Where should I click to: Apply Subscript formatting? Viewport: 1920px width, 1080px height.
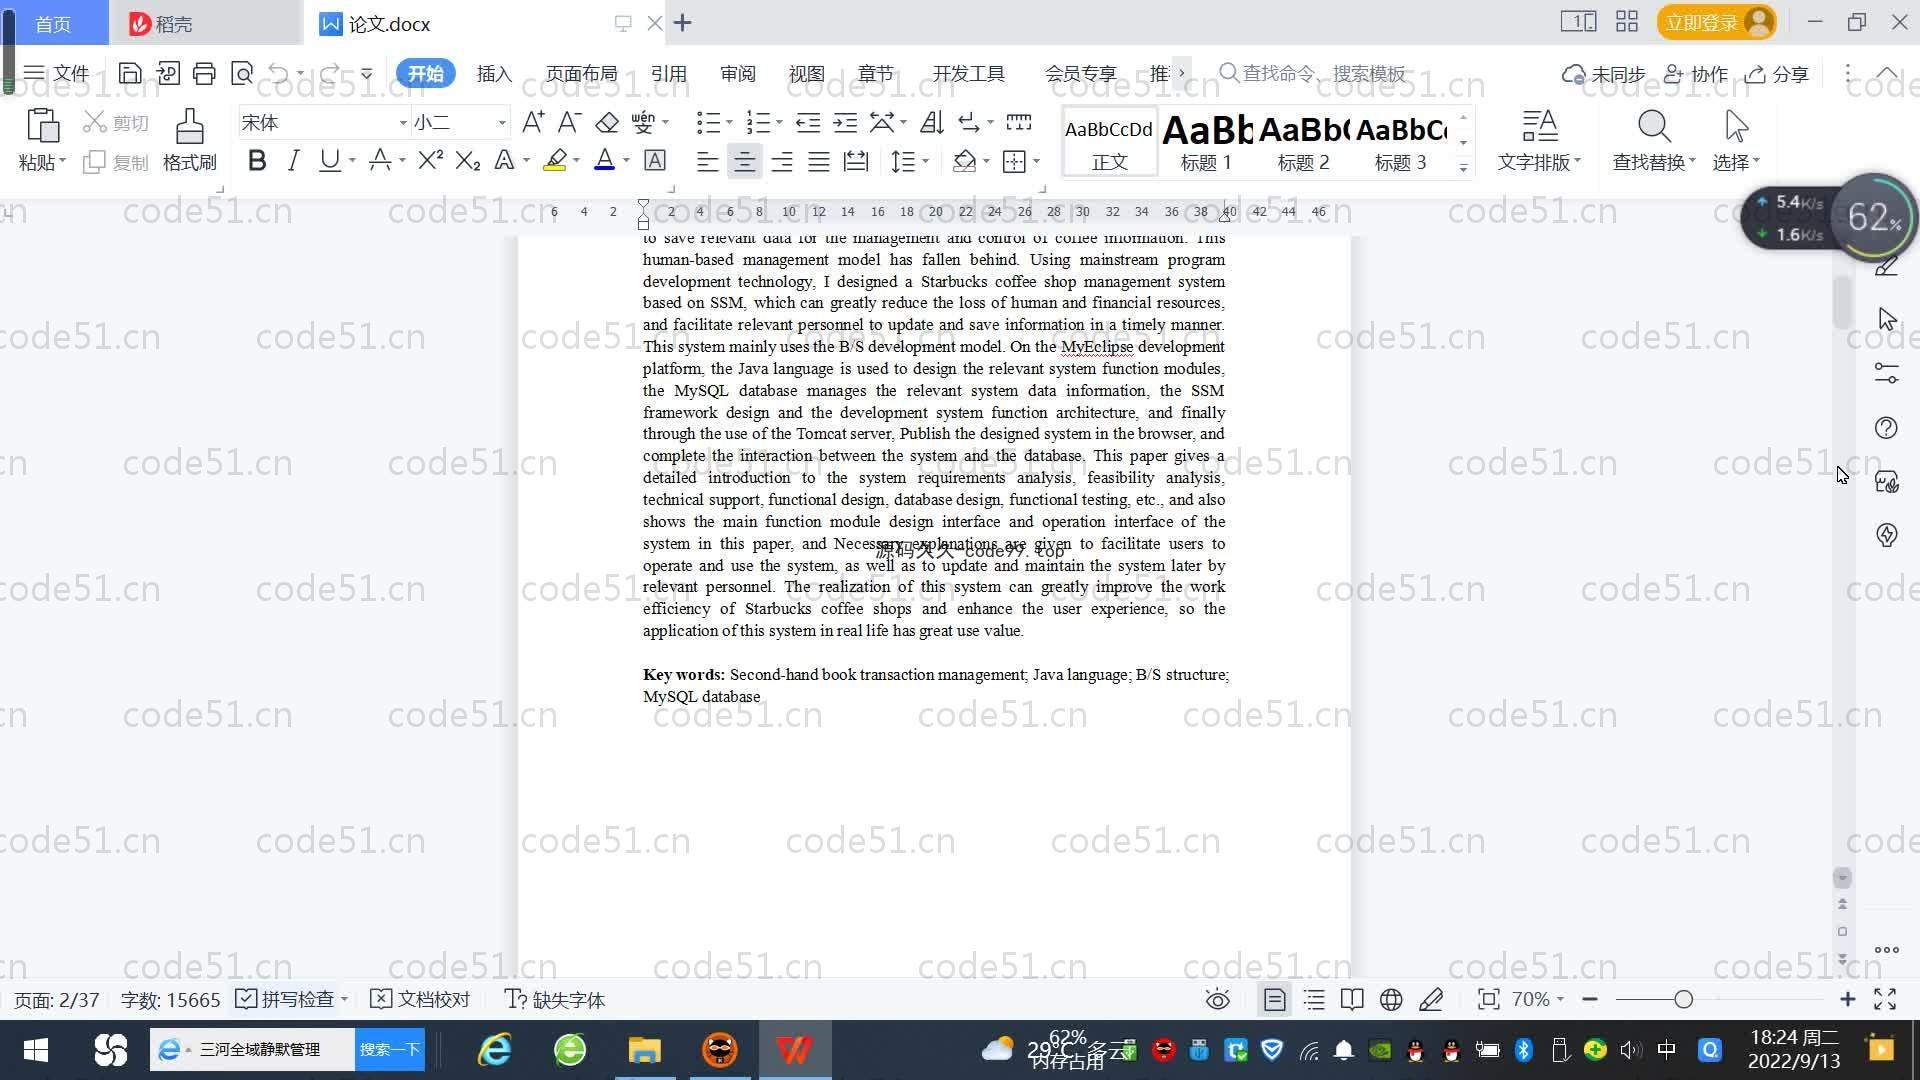(468, 160)
